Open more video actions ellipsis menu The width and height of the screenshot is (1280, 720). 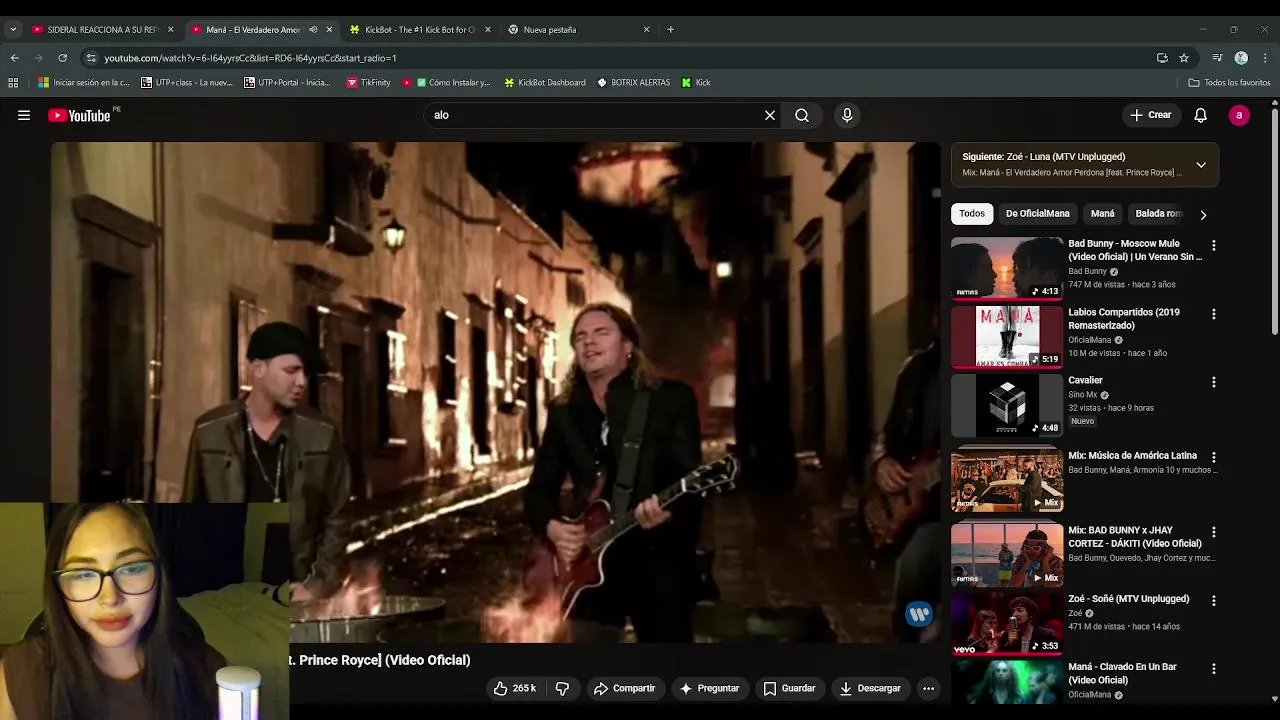tap(928, 688)
